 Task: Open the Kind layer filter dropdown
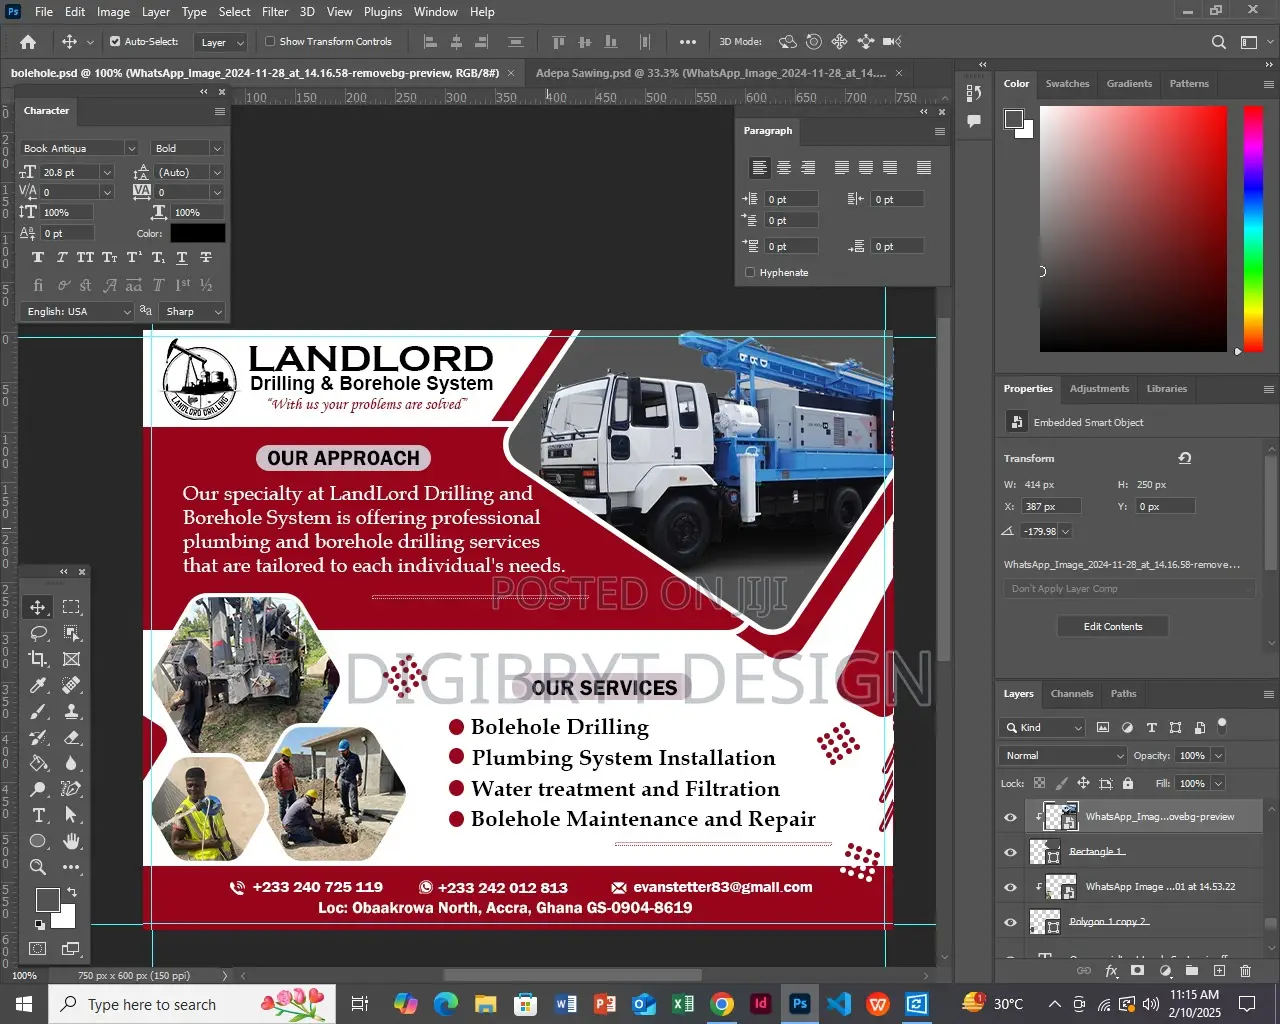pos(1044,727)
